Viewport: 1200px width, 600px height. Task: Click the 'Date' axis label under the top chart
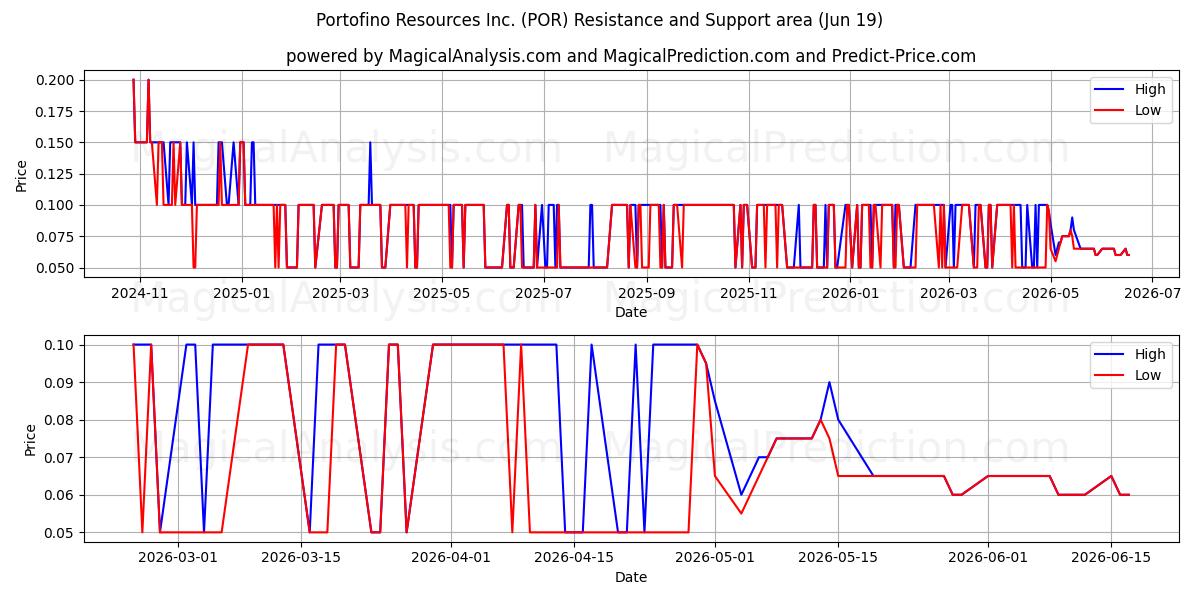click(631, 312)
